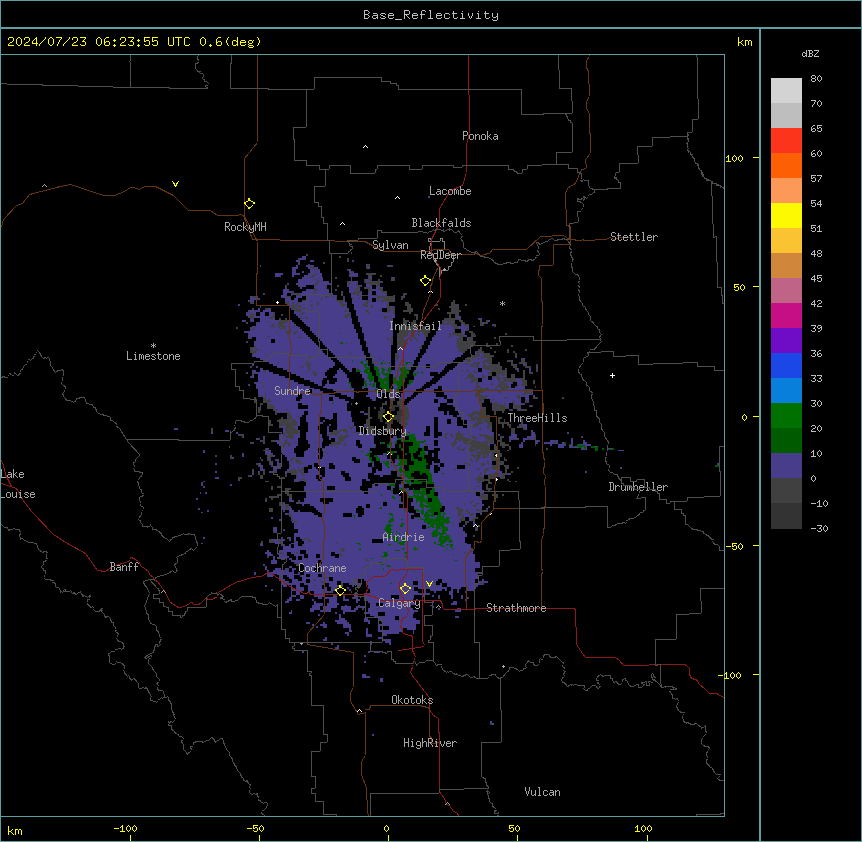Click the yellow V marker northwest of RockyMH
862x842 pixels.
point(175,184)
